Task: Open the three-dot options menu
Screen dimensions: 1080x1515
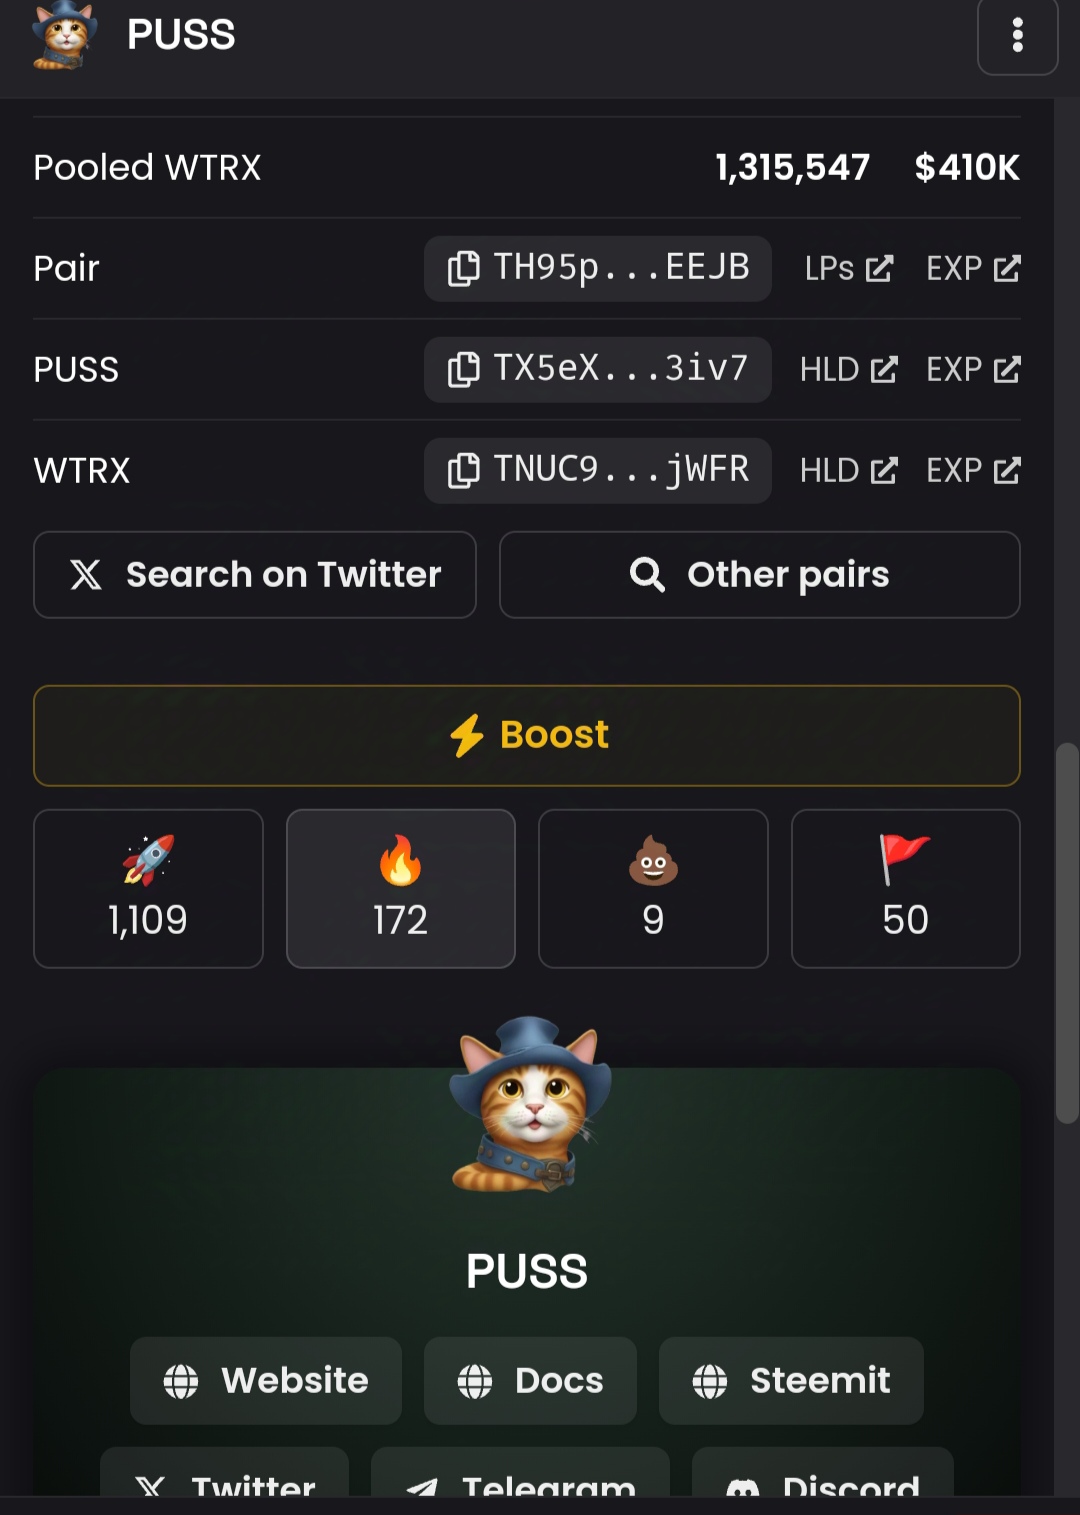Action: (1017, 35)
